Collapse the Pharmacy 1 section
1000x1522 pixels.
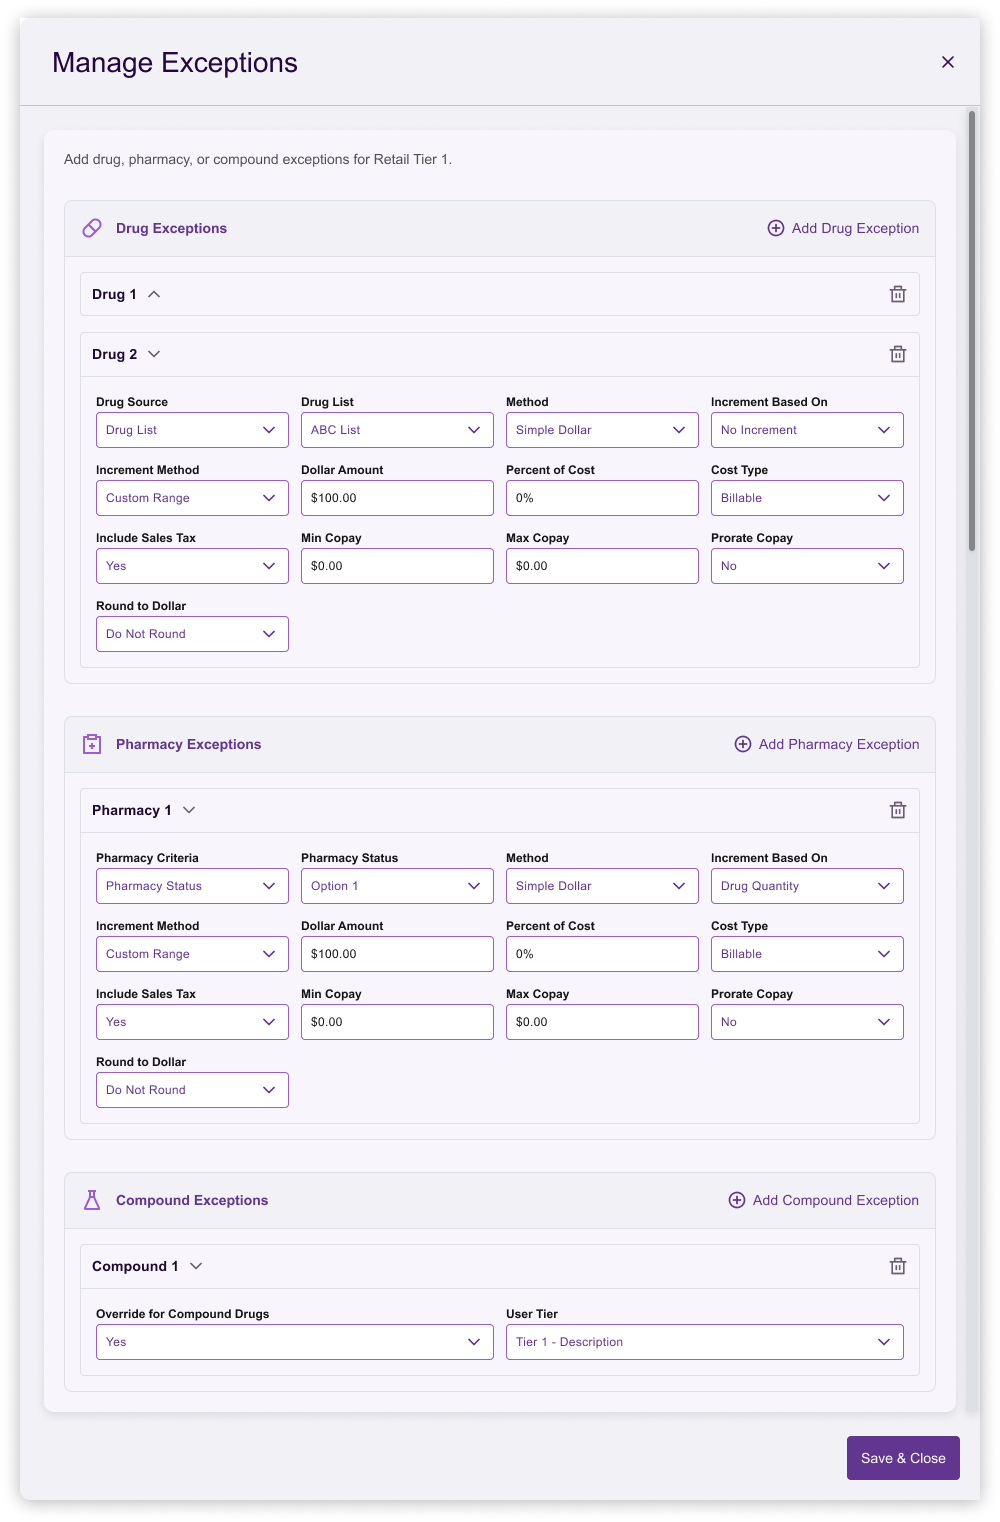click(189, 810)
